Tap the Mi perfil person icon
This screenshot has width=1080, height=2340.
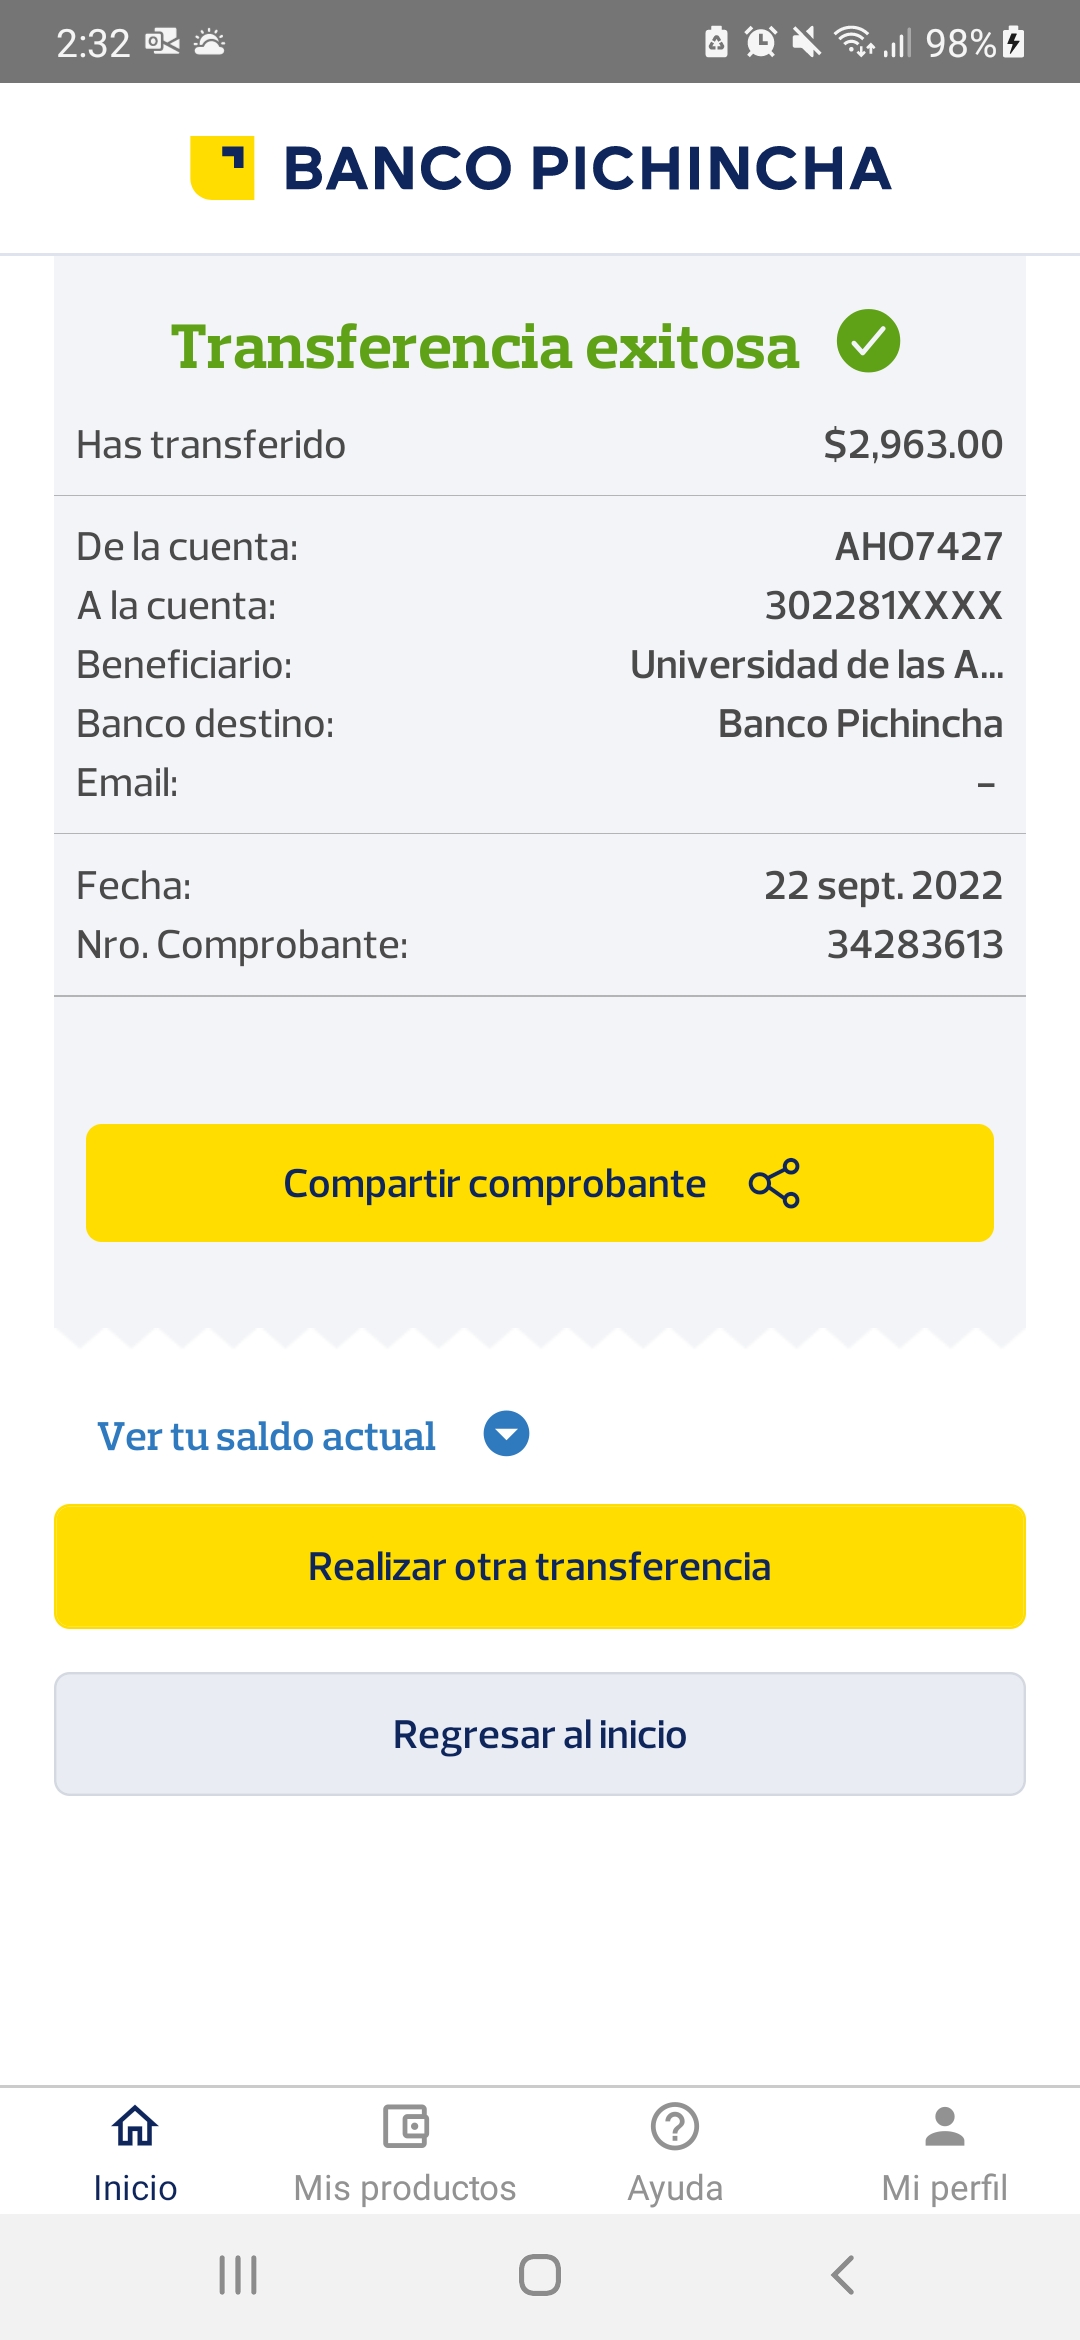tap(944, 2127)
